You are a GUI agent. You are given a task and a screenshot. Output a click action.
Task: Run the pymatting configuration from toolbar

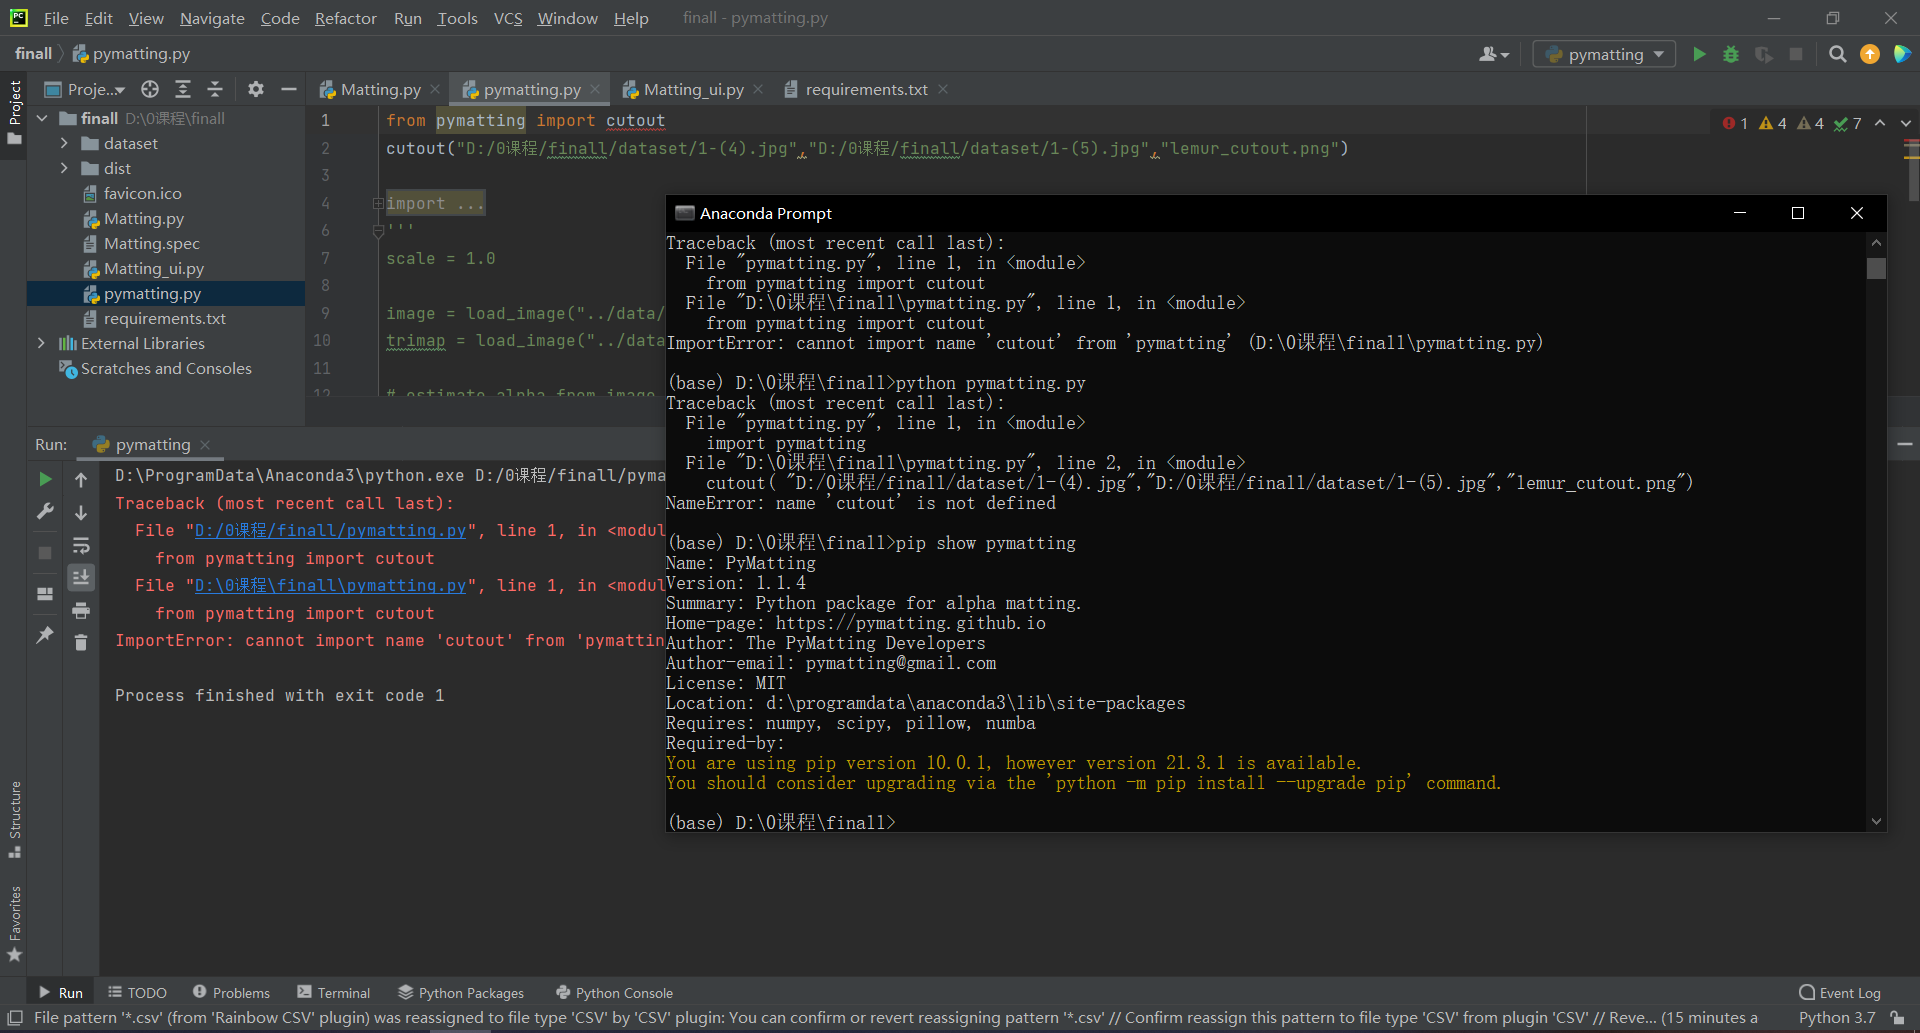coord(1699,54)
